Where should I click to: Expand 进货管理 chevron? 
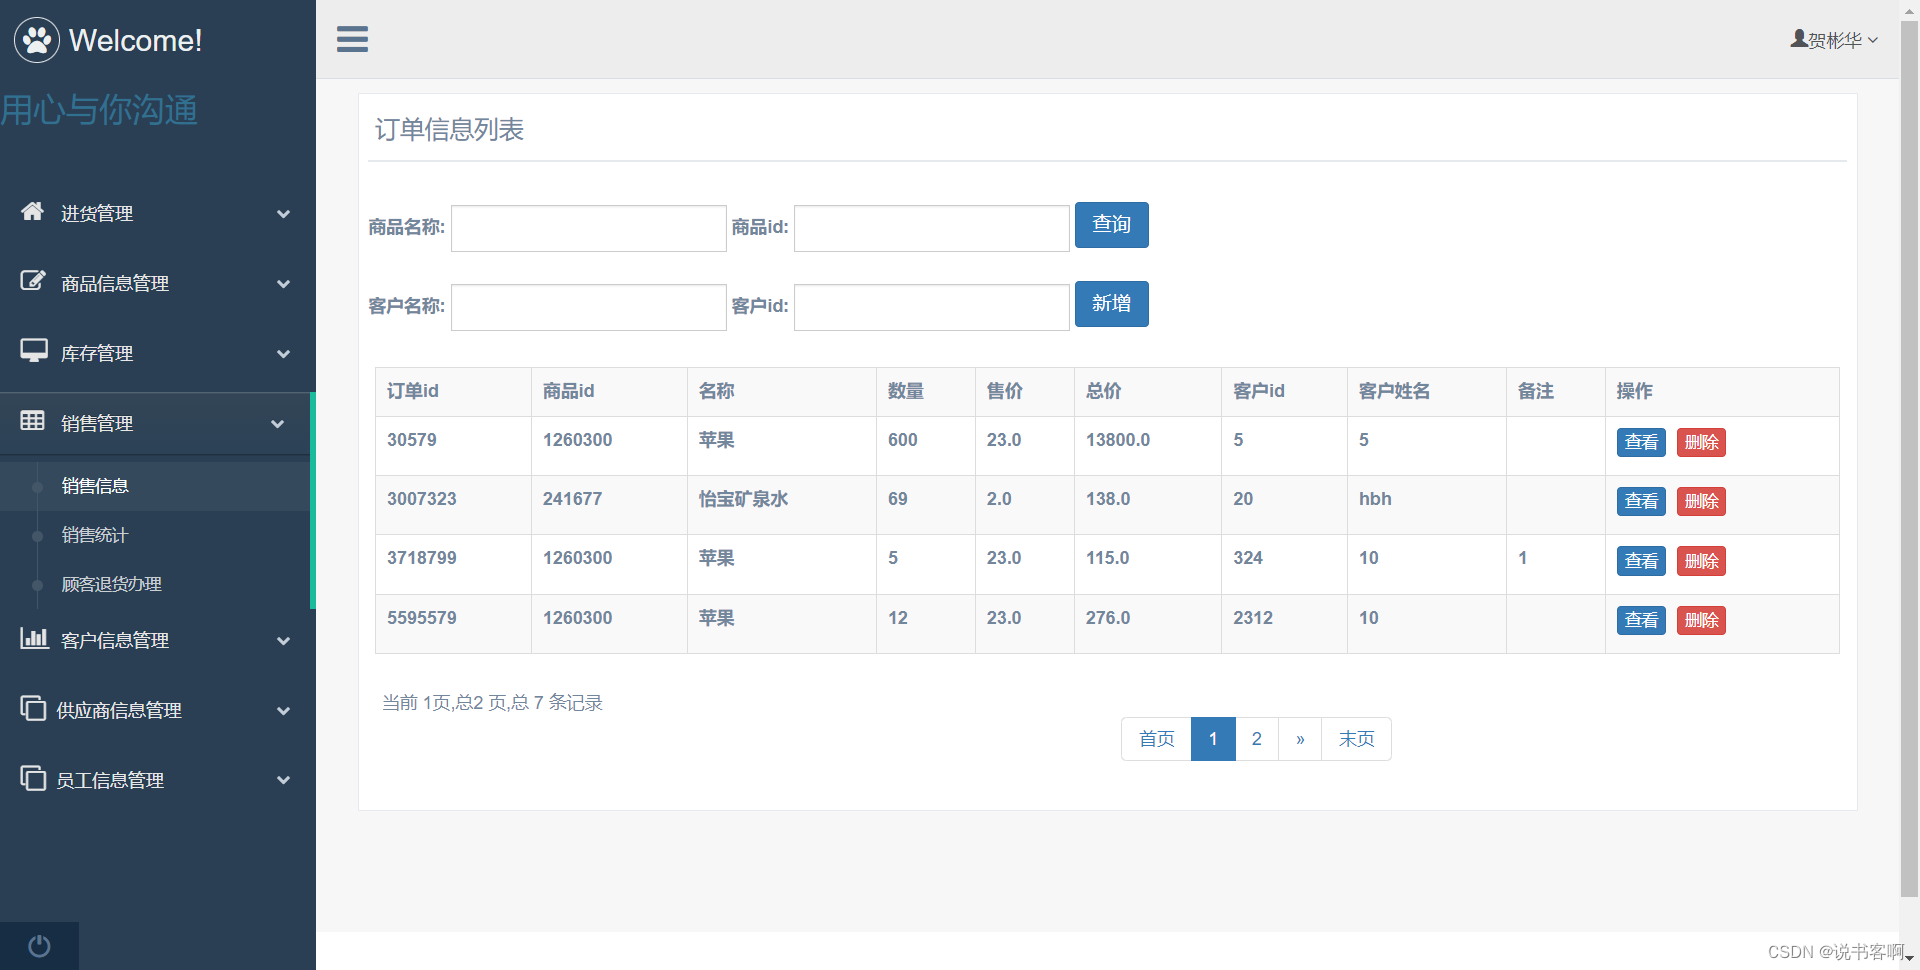coord(284,214)
